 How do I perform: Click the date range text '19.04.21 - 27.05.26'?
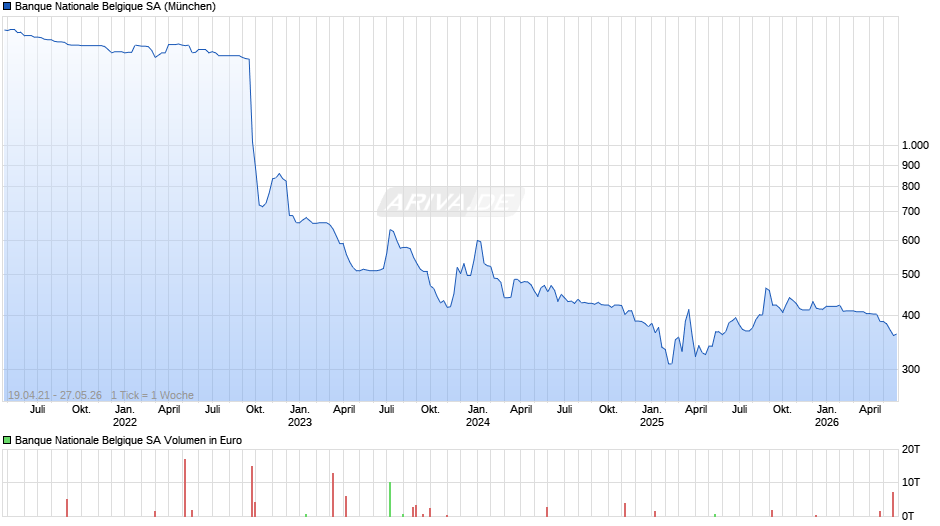(x=55, y=395)
